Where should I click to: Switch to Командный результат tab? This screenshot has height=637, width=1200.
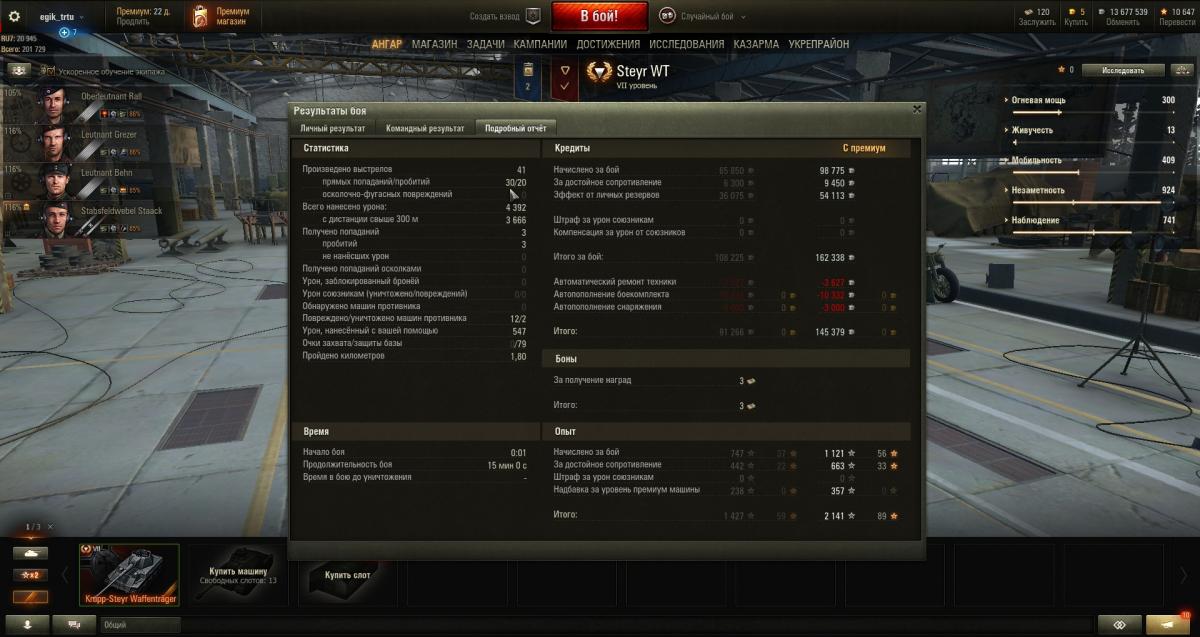pos(424,129)
